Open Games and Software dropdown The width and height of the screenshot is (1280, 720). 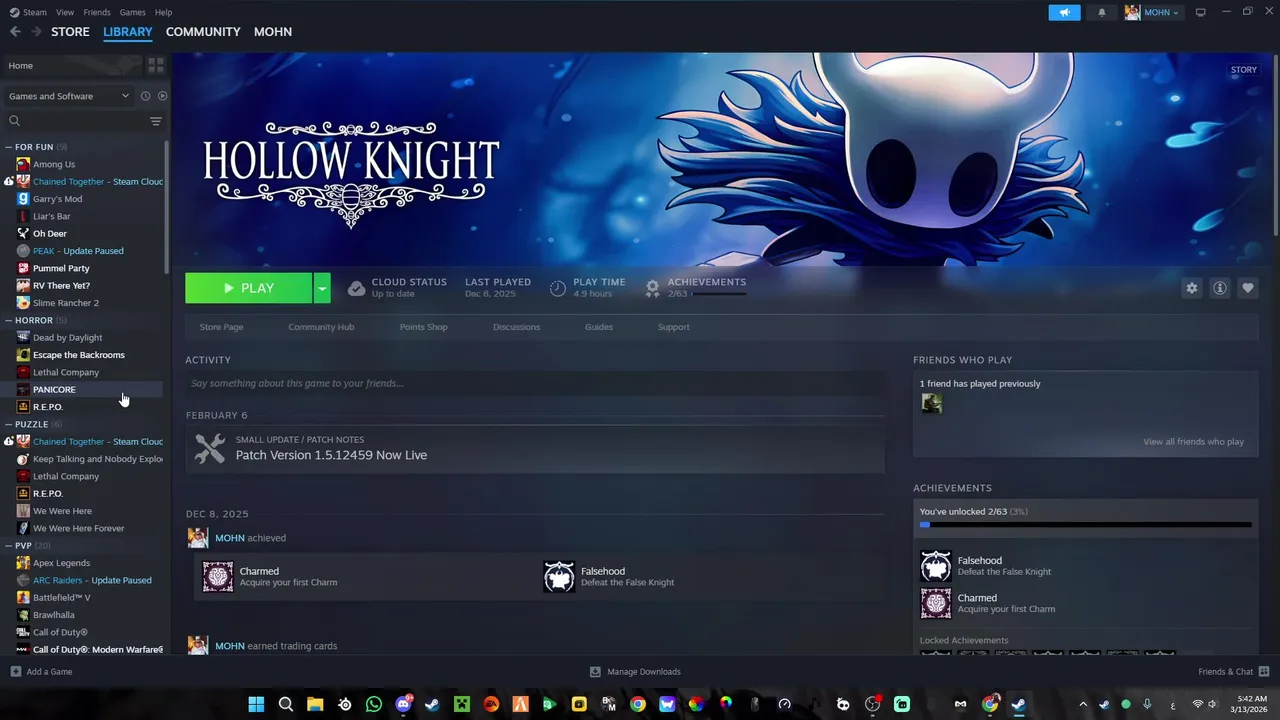click(68, 96)
